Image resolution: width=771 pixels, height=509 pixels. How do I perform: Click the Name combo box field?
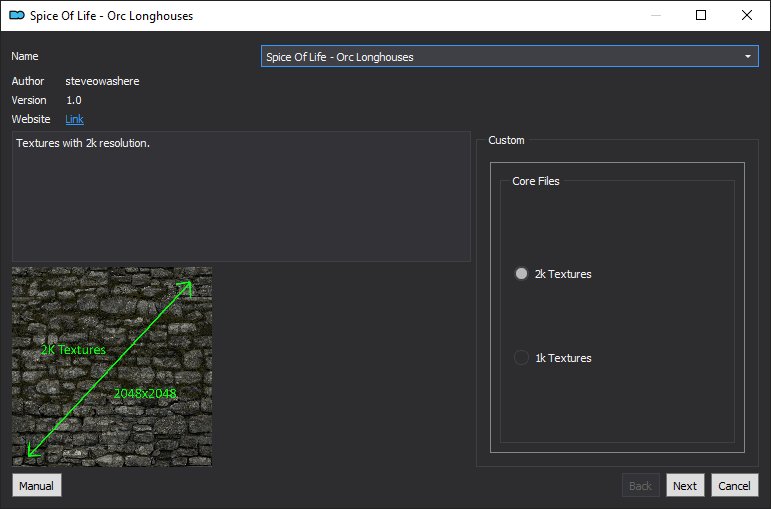click(x=509, y=57)
